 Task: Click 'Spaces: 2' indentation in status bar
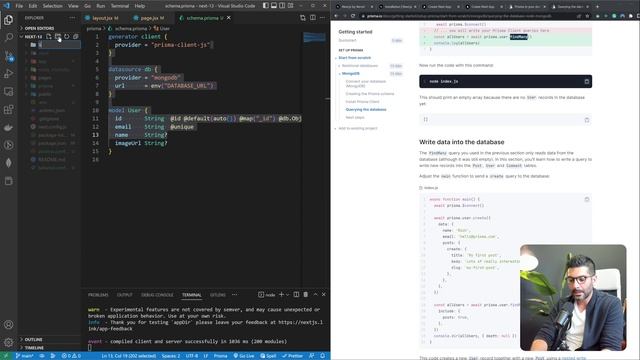click(171, 356)
